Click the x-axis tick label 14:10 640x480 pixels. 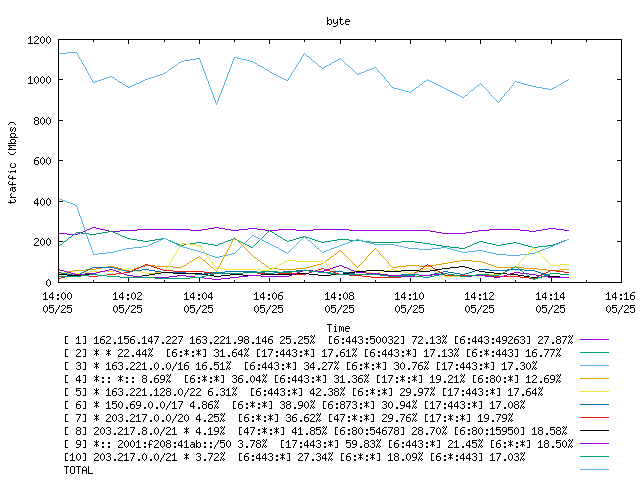coord(409,296)
